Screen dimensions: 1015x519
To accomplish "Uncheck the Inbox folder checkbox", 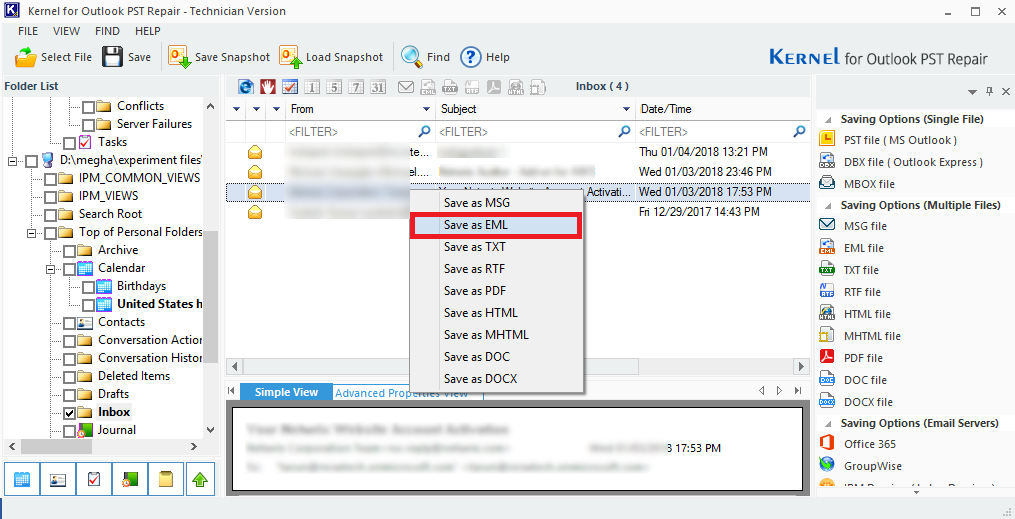I will coord(69,412).
